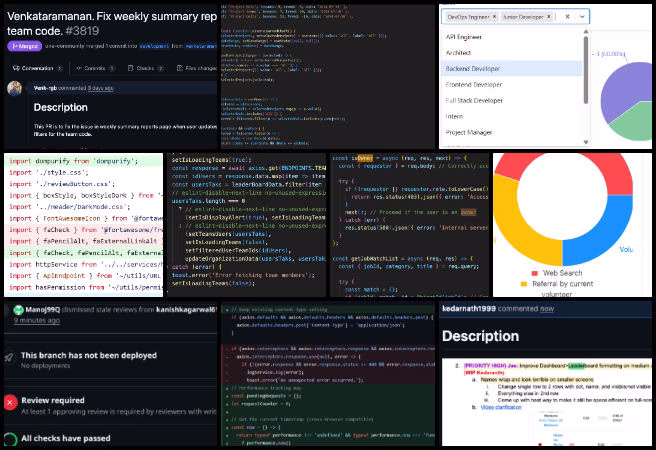Click the Files changed tab diff icon
The height and width of the screenshot is (450, 656).
pyautogui.click(x=179, y=68)
